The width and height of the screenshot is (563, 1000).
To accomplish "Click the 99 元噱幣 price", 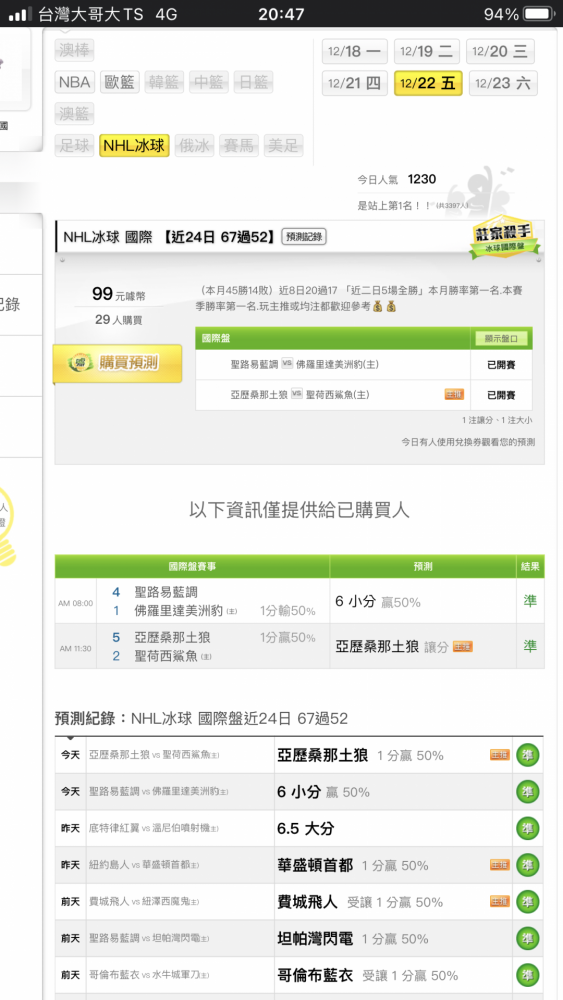I will pos(119,294).
